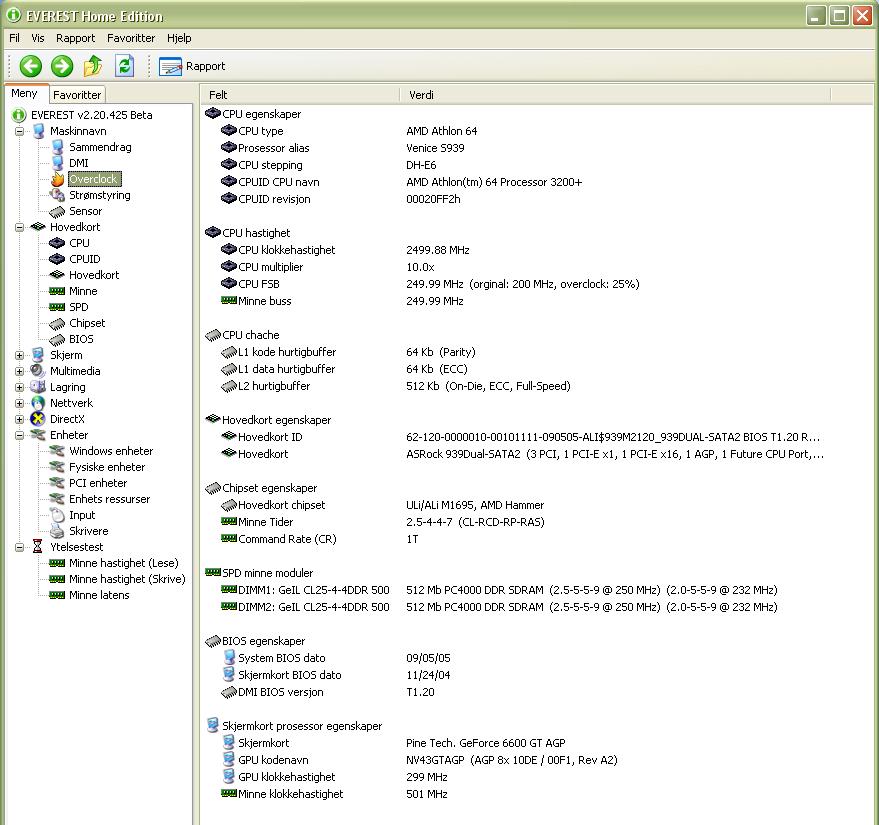Select the Minne memory stick icon
This screenshot has width=879, height=825.
pyautogui.click(x=57, y=291)
